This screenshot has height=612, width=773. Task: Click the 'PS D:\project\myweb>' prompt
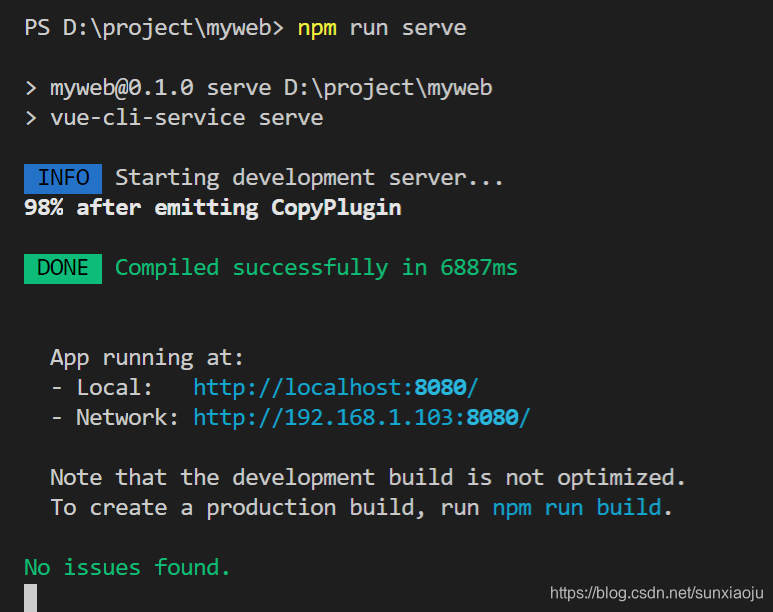point(154,29)
